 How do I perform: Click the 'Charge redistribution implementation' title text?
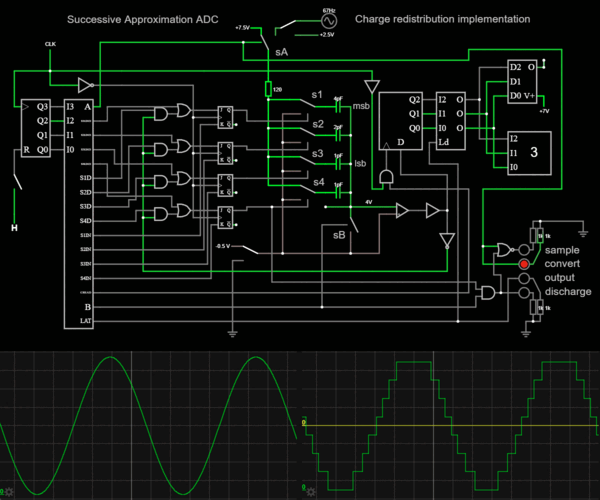[x=443, y=19]
